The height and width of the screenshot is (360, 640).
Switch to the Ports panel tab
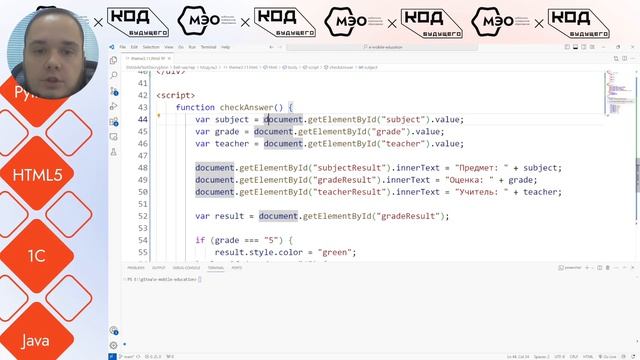point(237,268)
